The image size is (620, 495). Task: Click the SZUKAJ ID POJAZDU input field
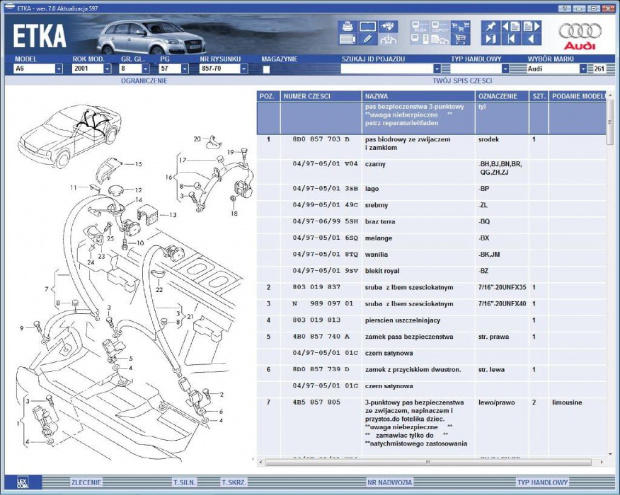coord(387,69)
